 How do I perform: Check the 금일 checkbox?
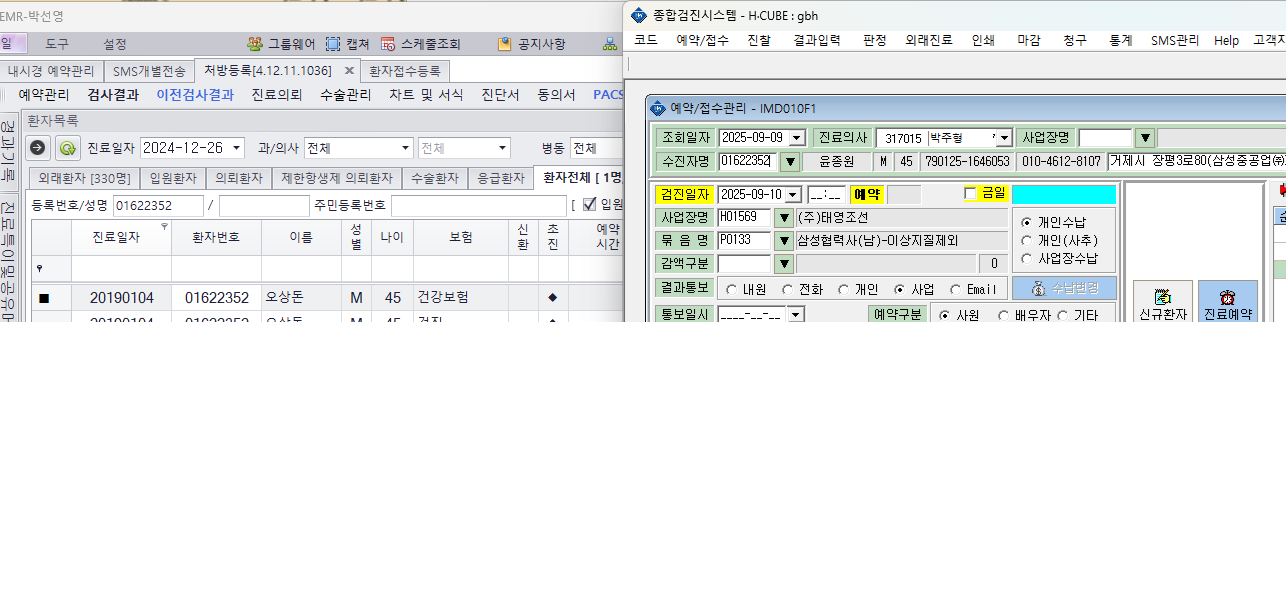tap(970, 194)
